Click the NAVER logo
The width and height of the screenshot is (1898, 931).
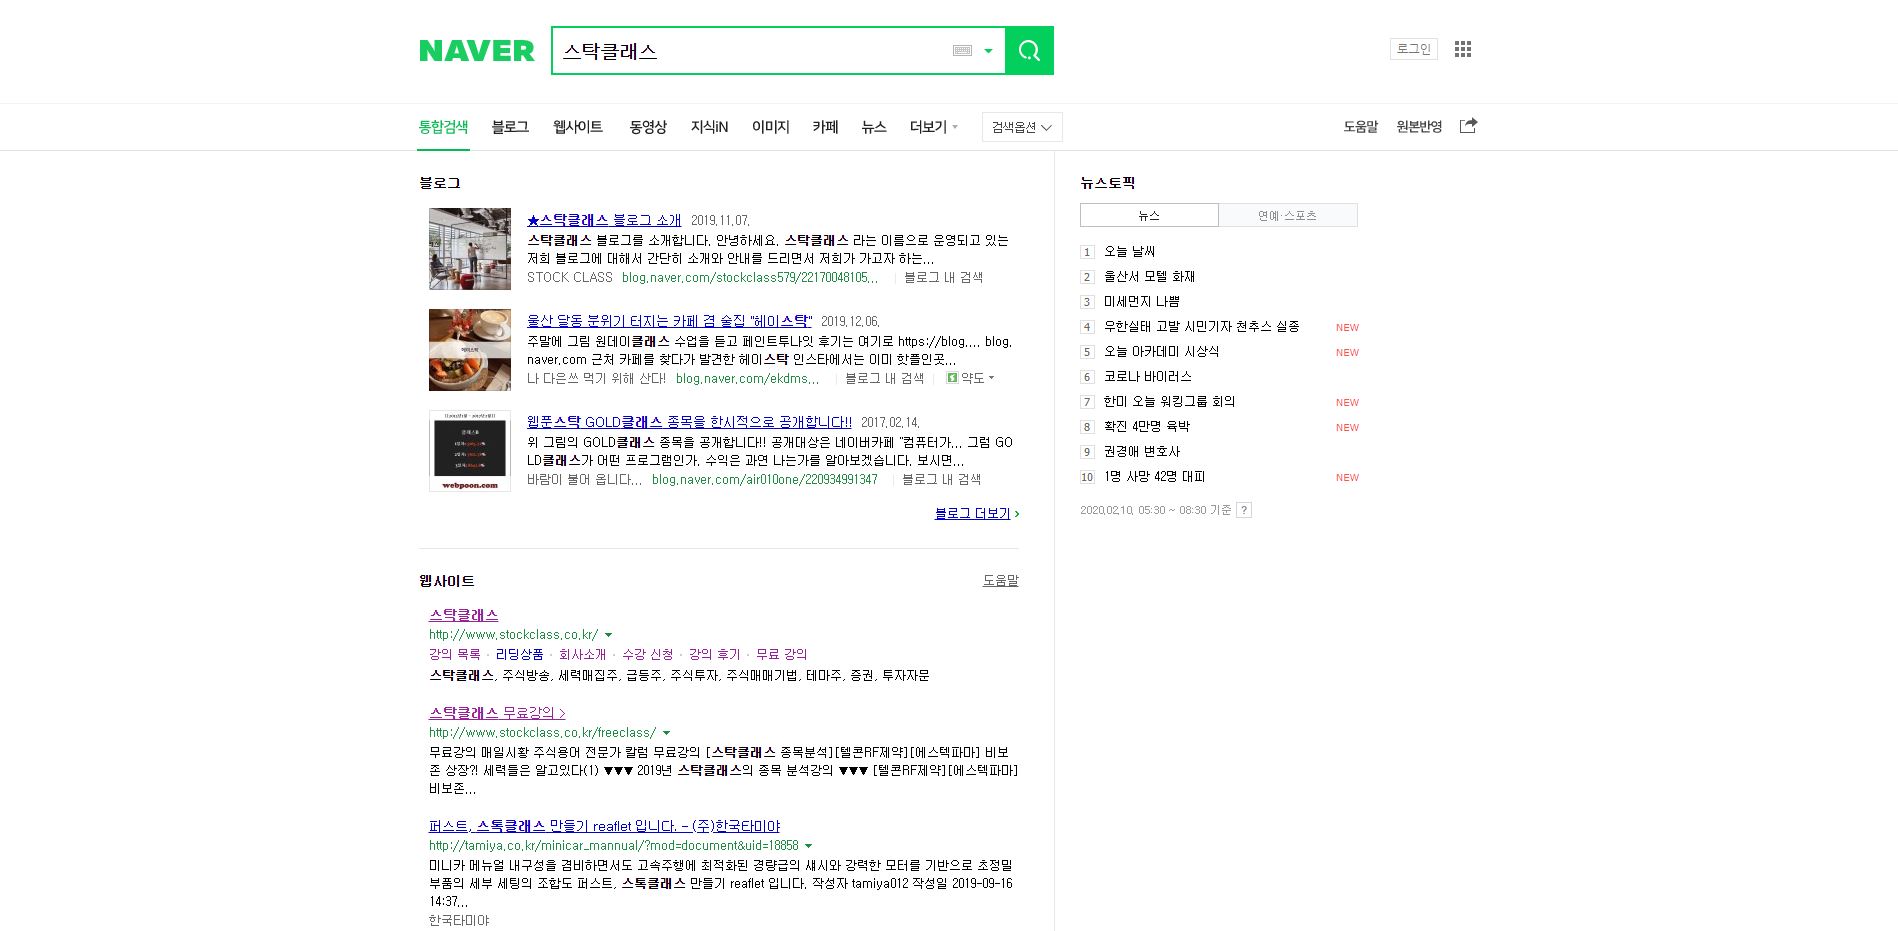coord(476,51)
